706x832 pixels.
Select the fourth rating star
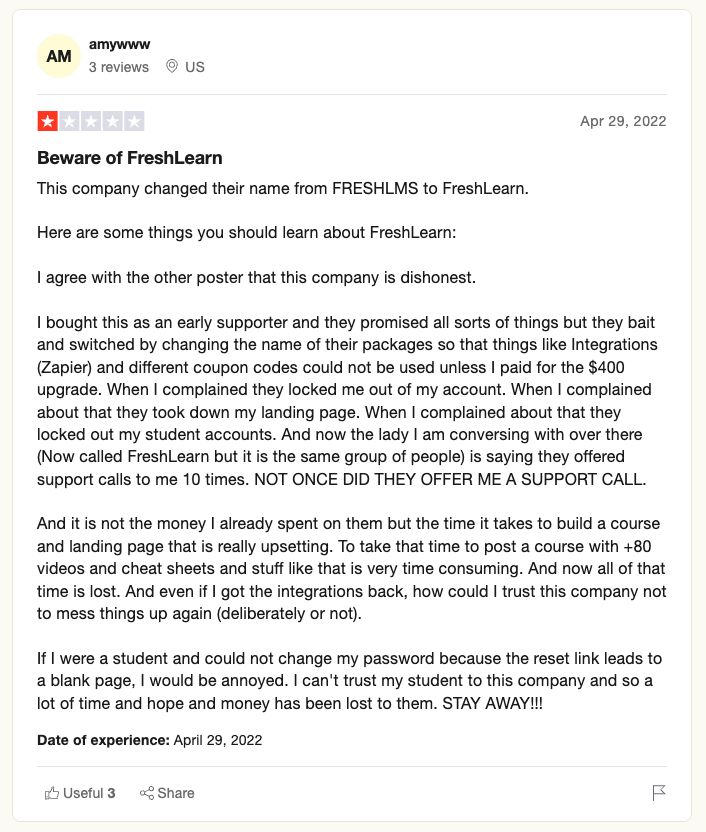(112, 121)
